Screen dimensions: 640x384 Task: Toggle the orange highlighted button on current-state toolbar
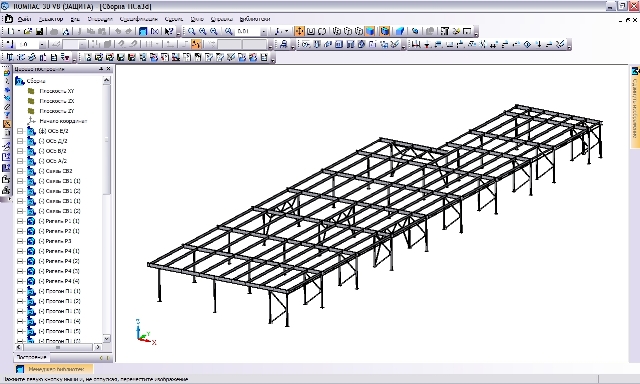[196, 44]
